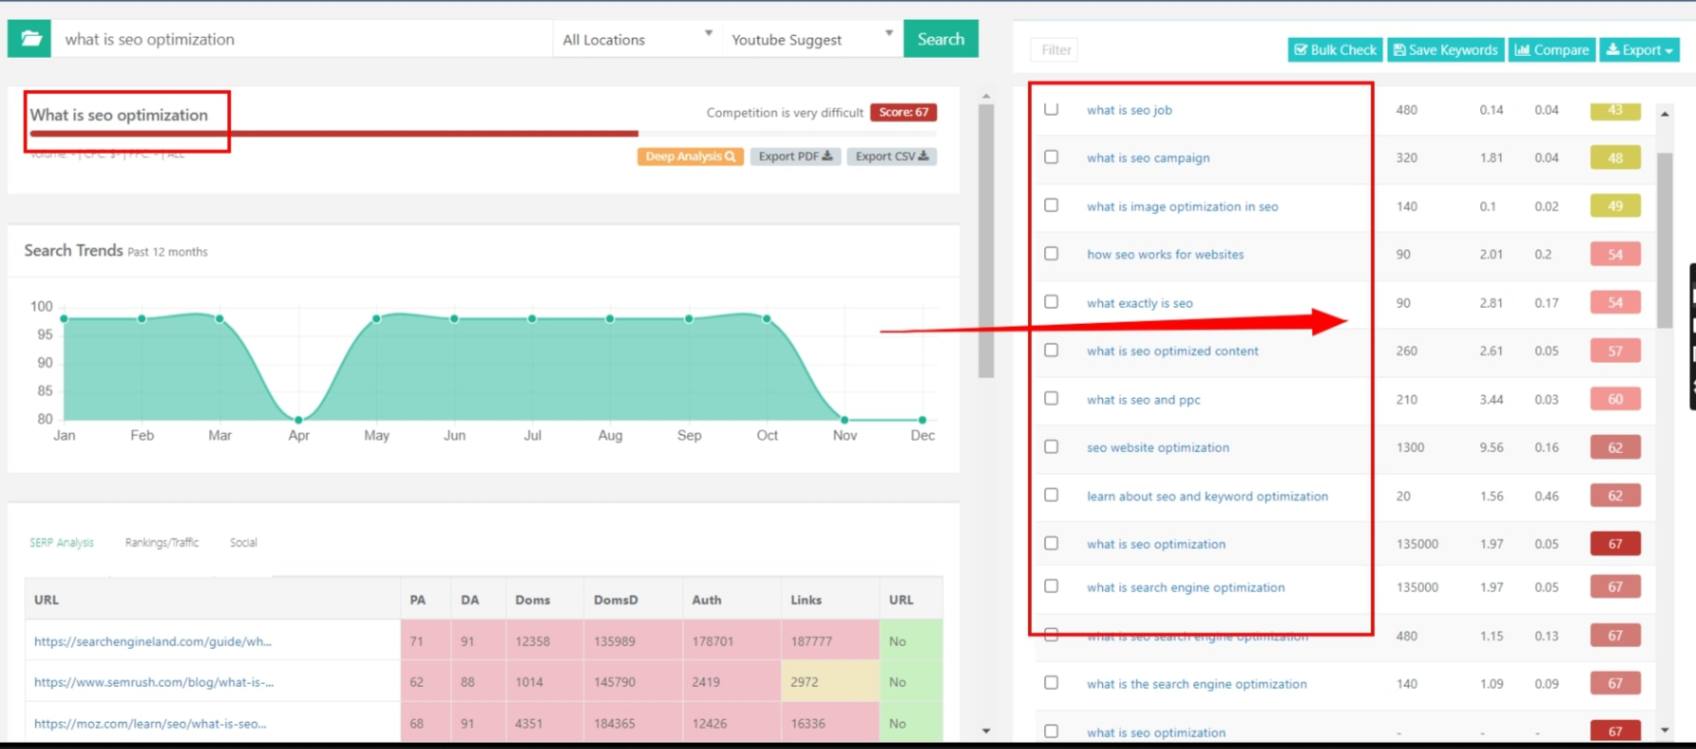Switch to the SERP Analysis tab
Screen dimensions: 1696x749
61,542
